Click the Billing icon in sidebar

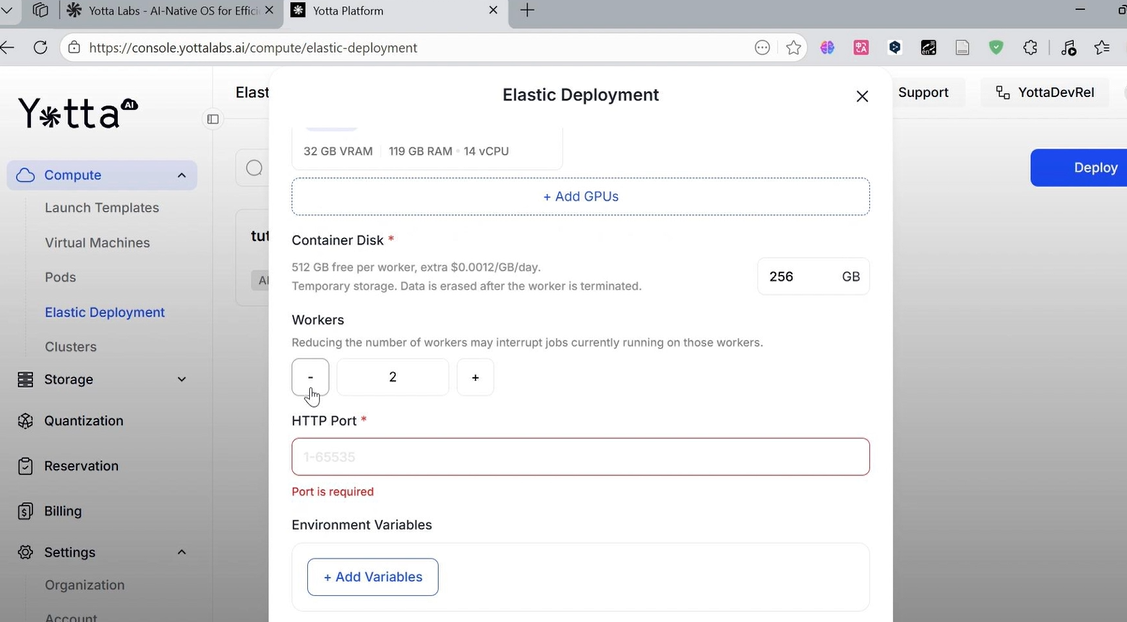click(26, 511)
